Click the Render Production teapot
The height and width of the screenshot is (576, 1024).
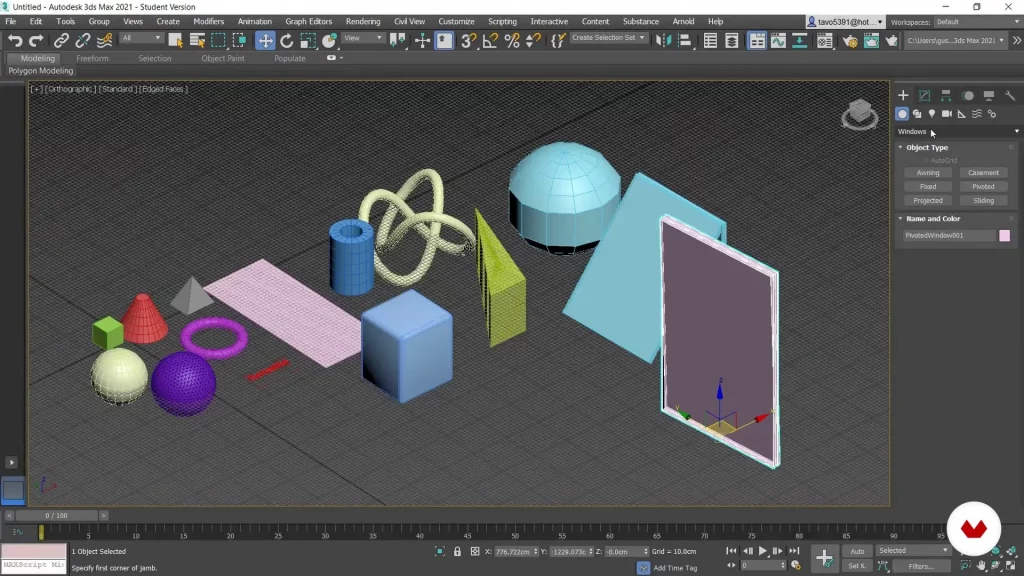pos(891,40)
